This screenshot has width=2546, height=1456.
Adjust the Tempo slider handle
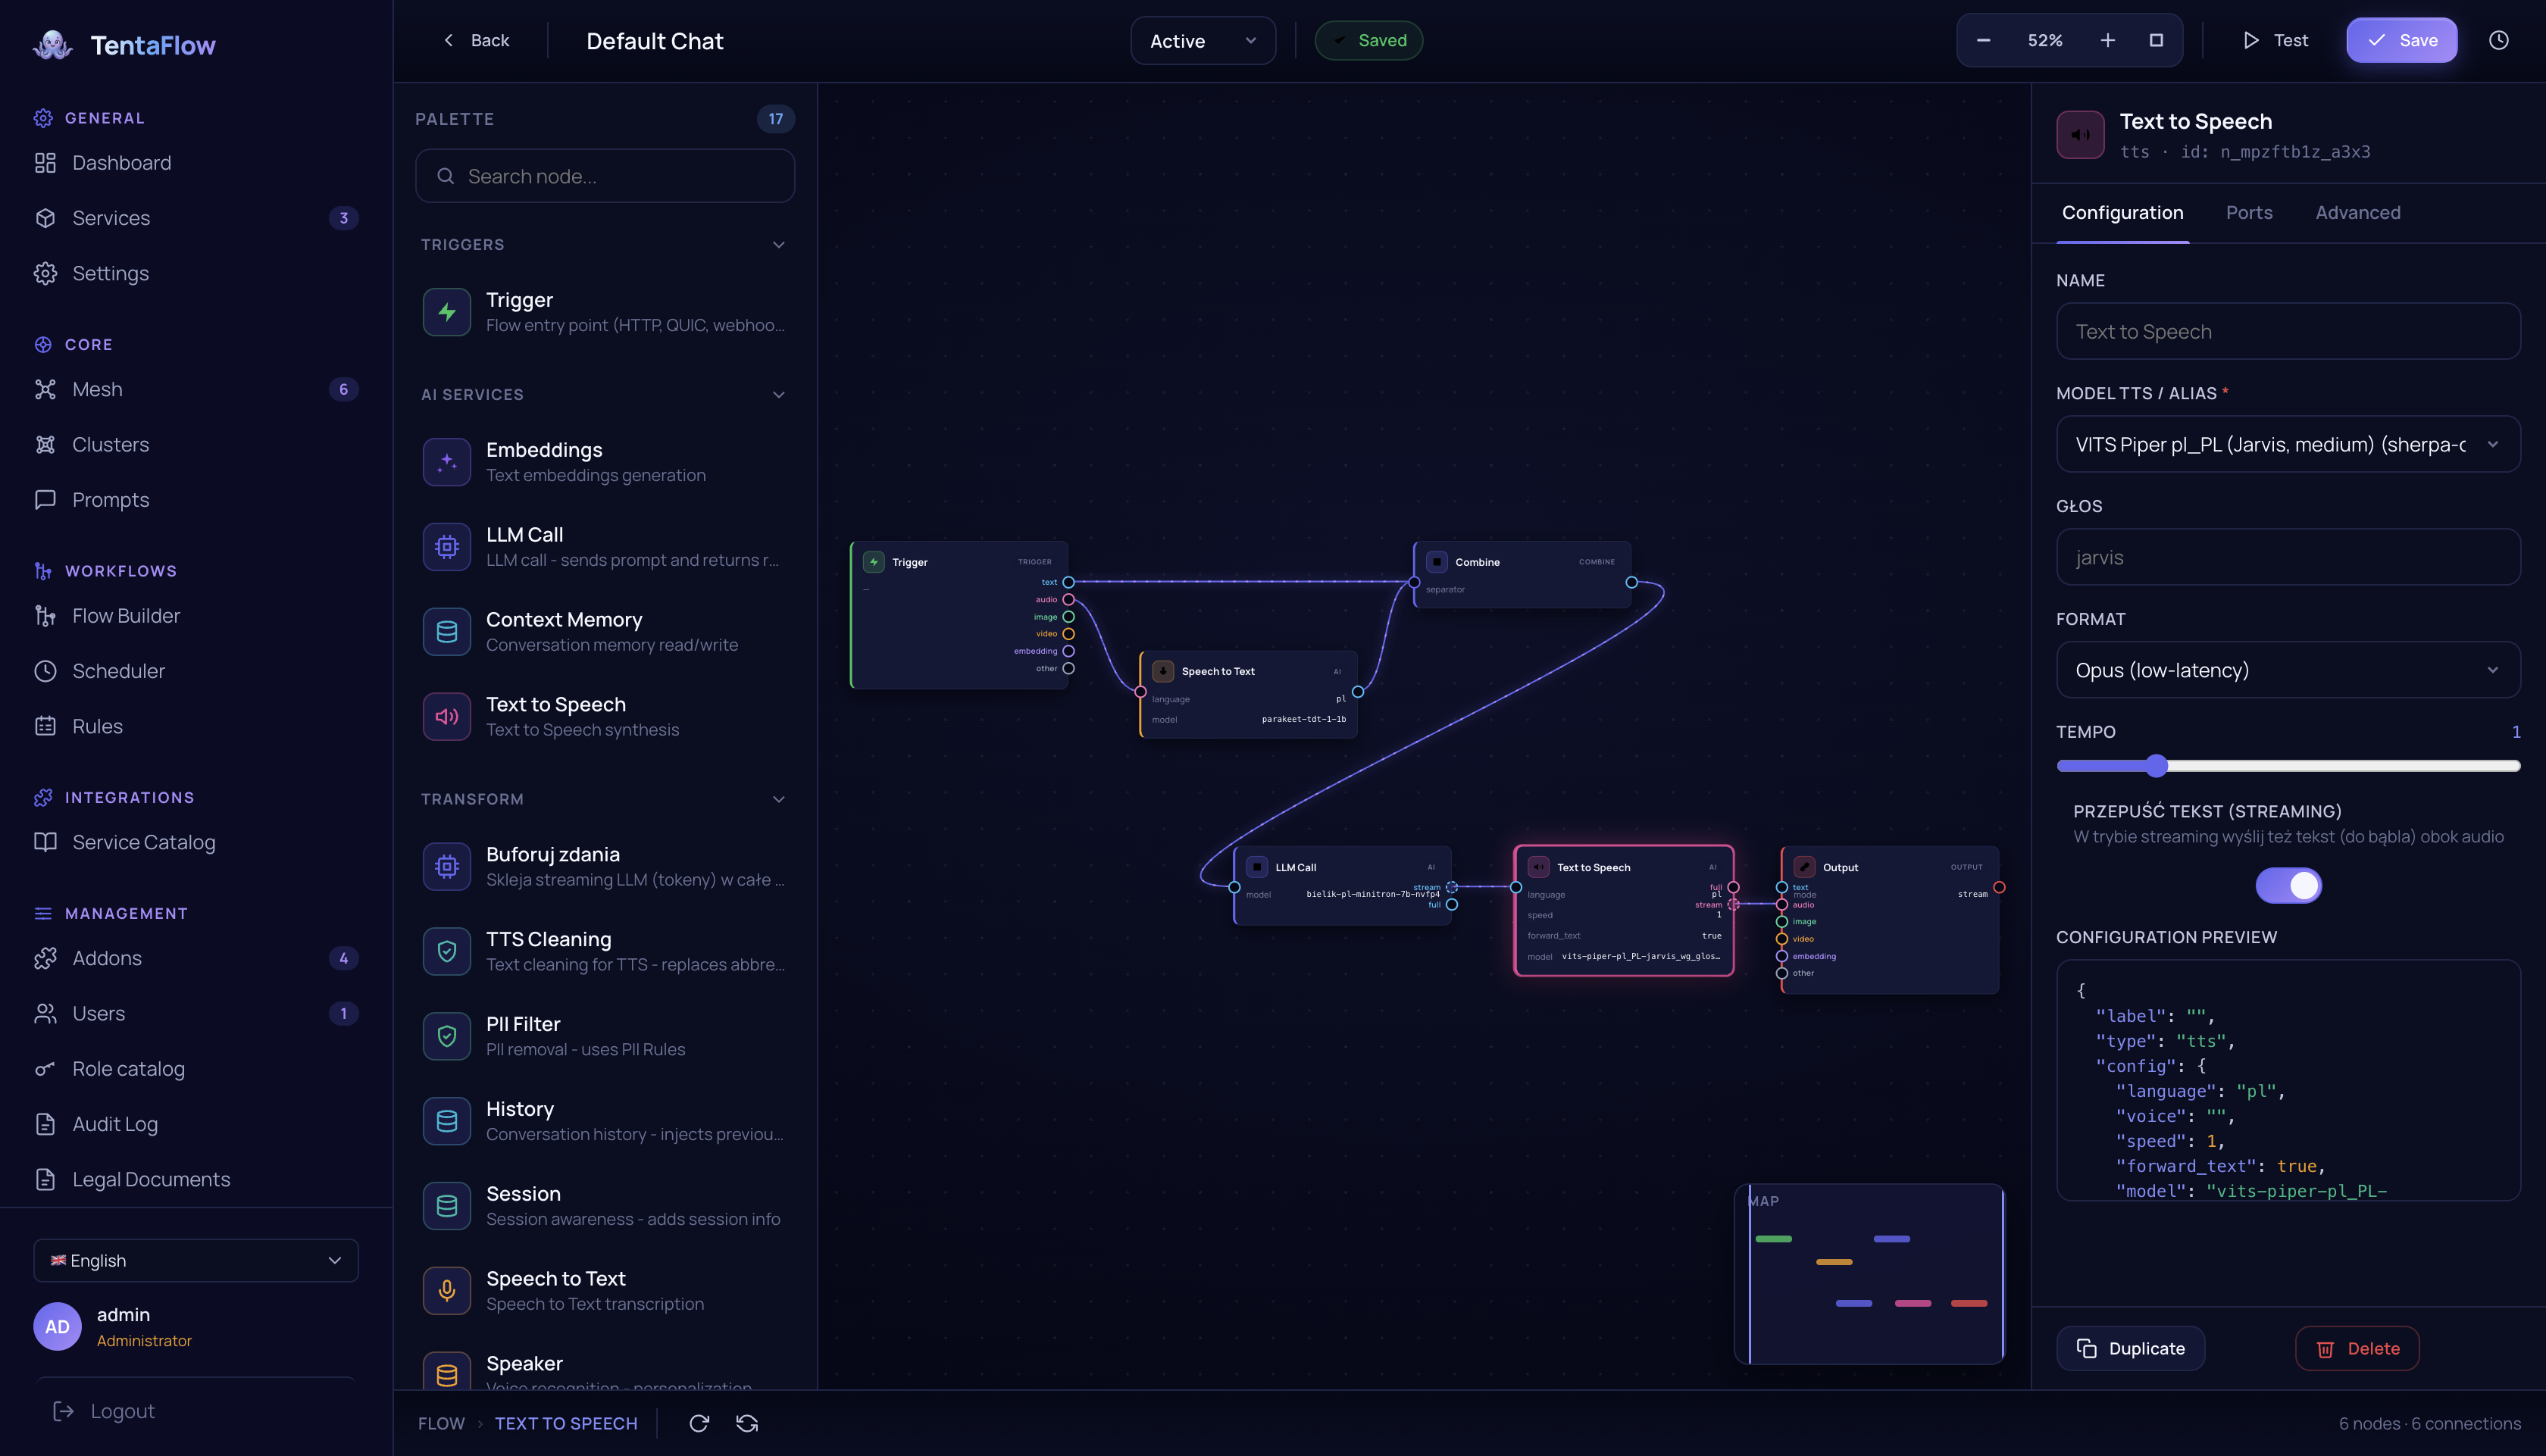coord(2156,766)
